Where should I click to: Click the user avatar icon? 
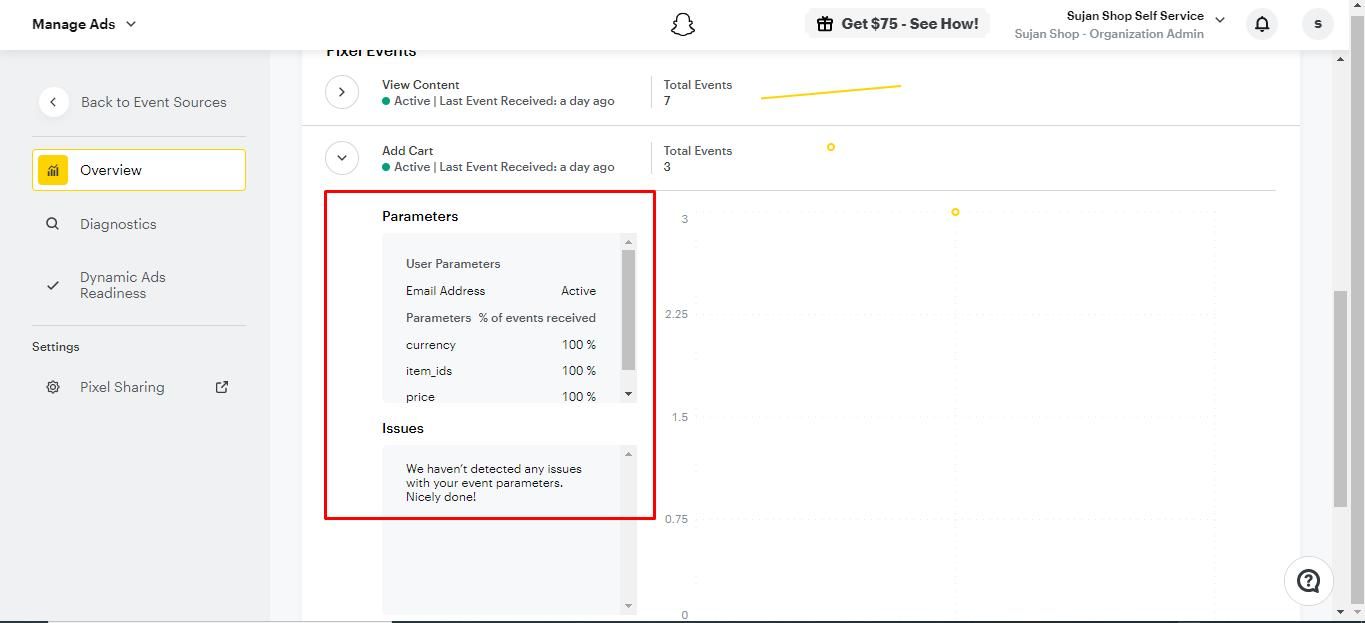coord(1318,24)
